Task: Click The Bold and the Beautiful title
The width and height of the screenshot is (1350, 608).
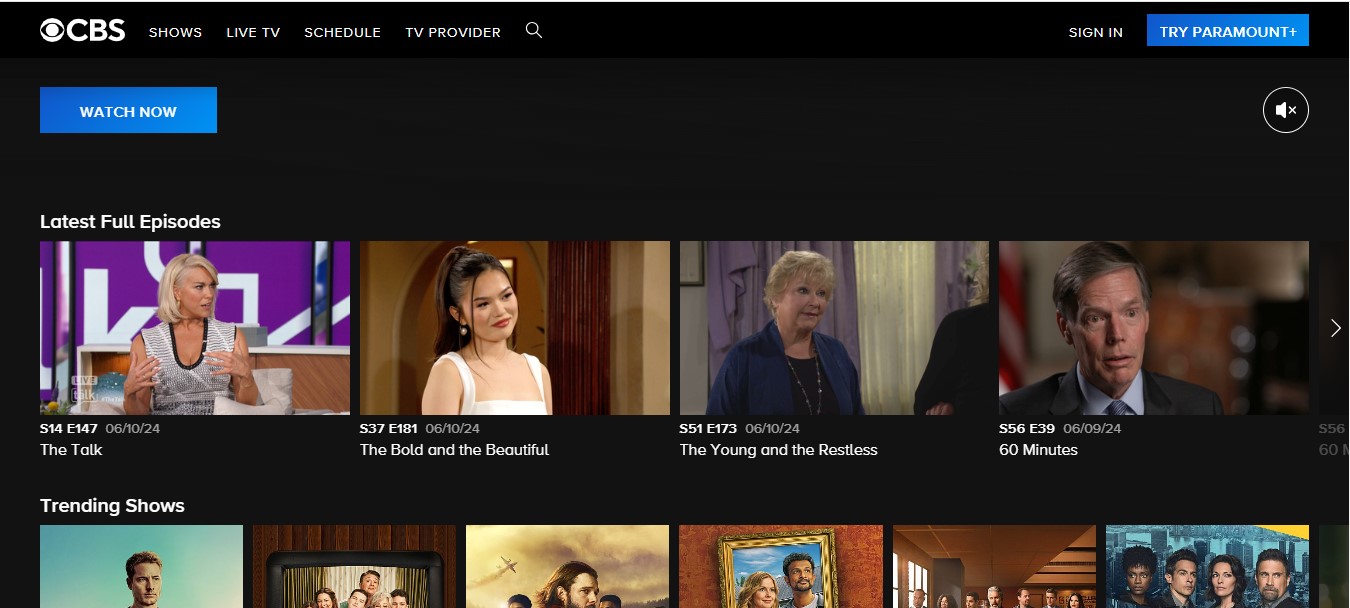Action: (x=454, y=450)
